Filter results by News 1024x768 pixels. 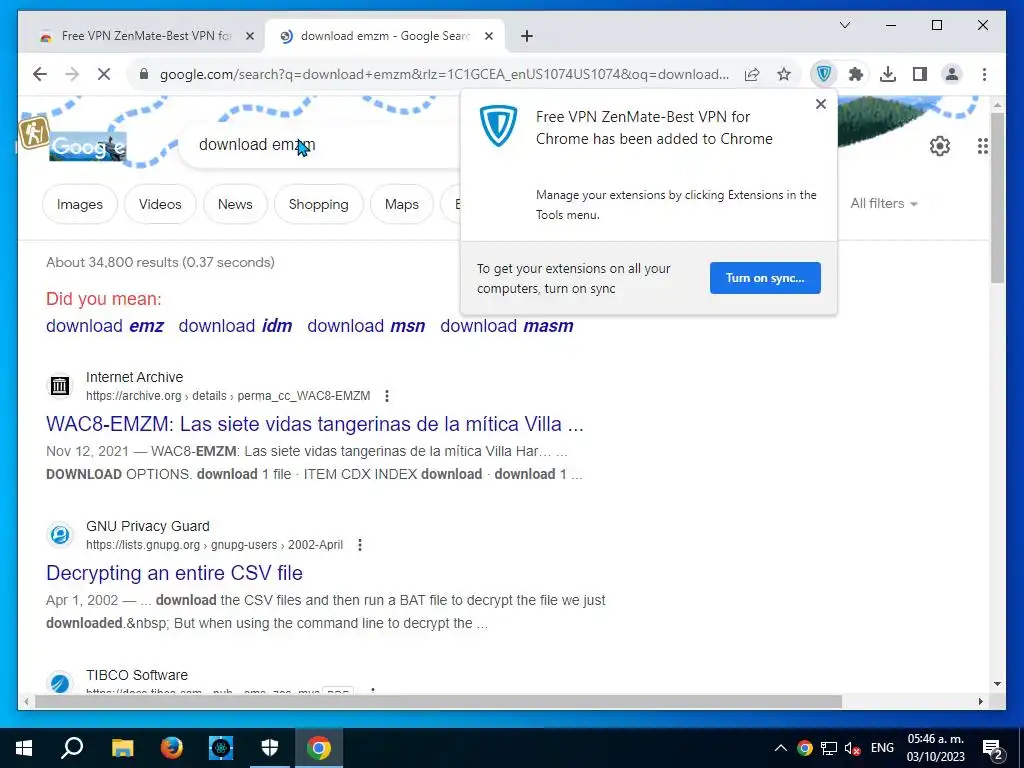pos(235,204)
